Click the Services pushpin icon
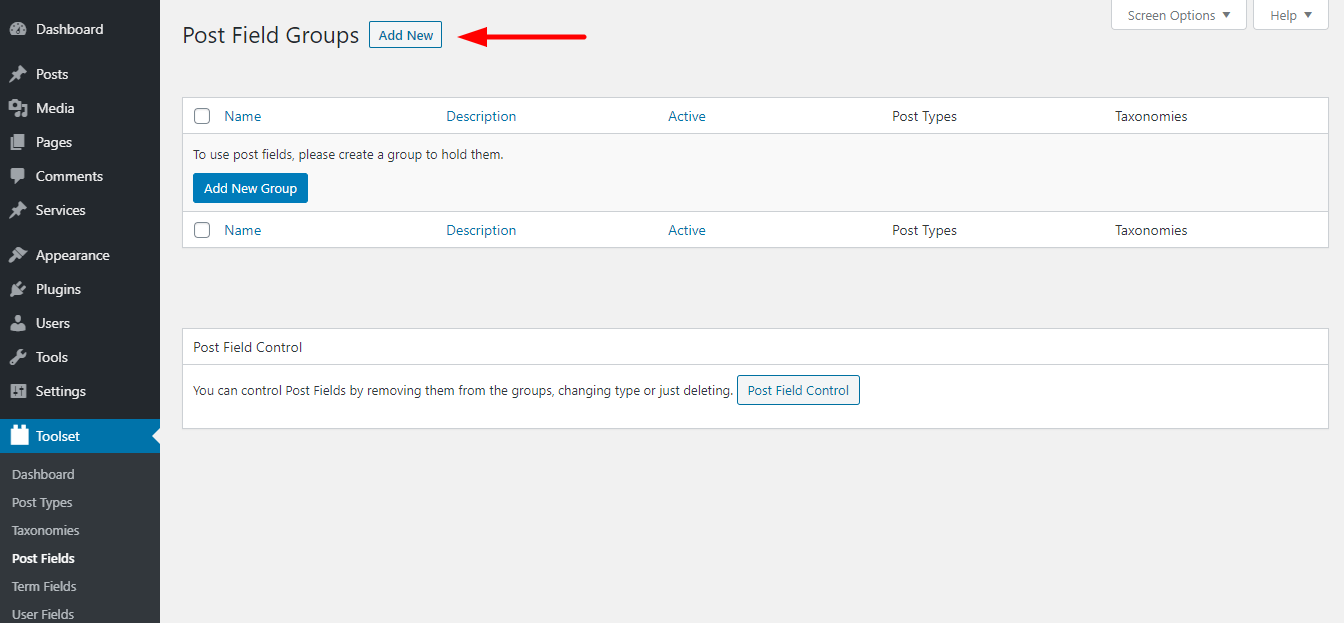The height and width of the screenshot is (623, 1344). (x=18, y=210)
